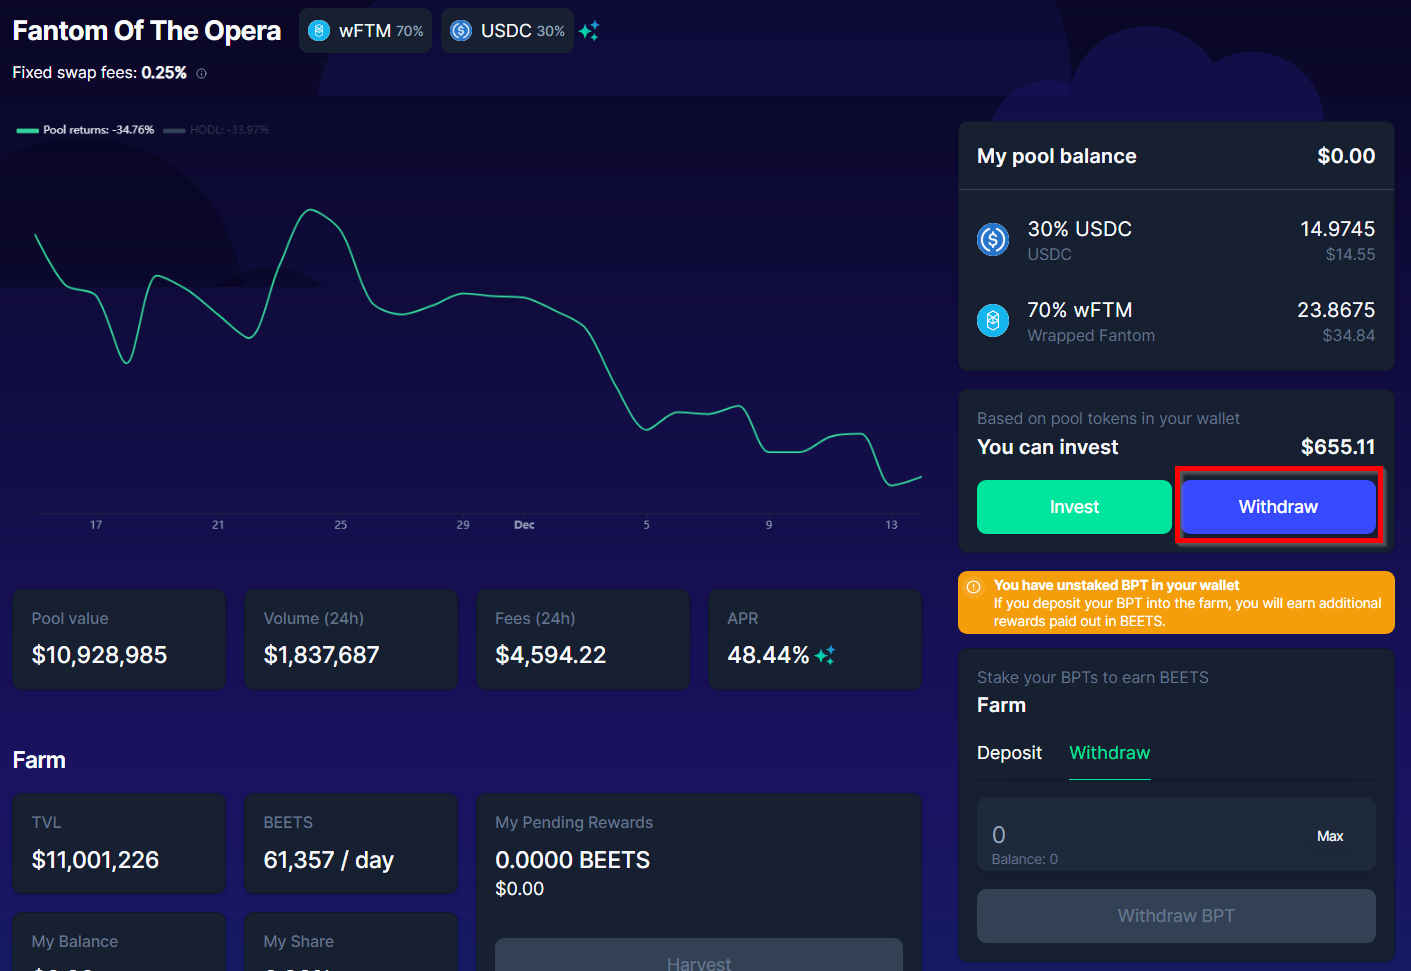
Task: Click the My pool balance $0.00 amount
Action: [1346, 156]
